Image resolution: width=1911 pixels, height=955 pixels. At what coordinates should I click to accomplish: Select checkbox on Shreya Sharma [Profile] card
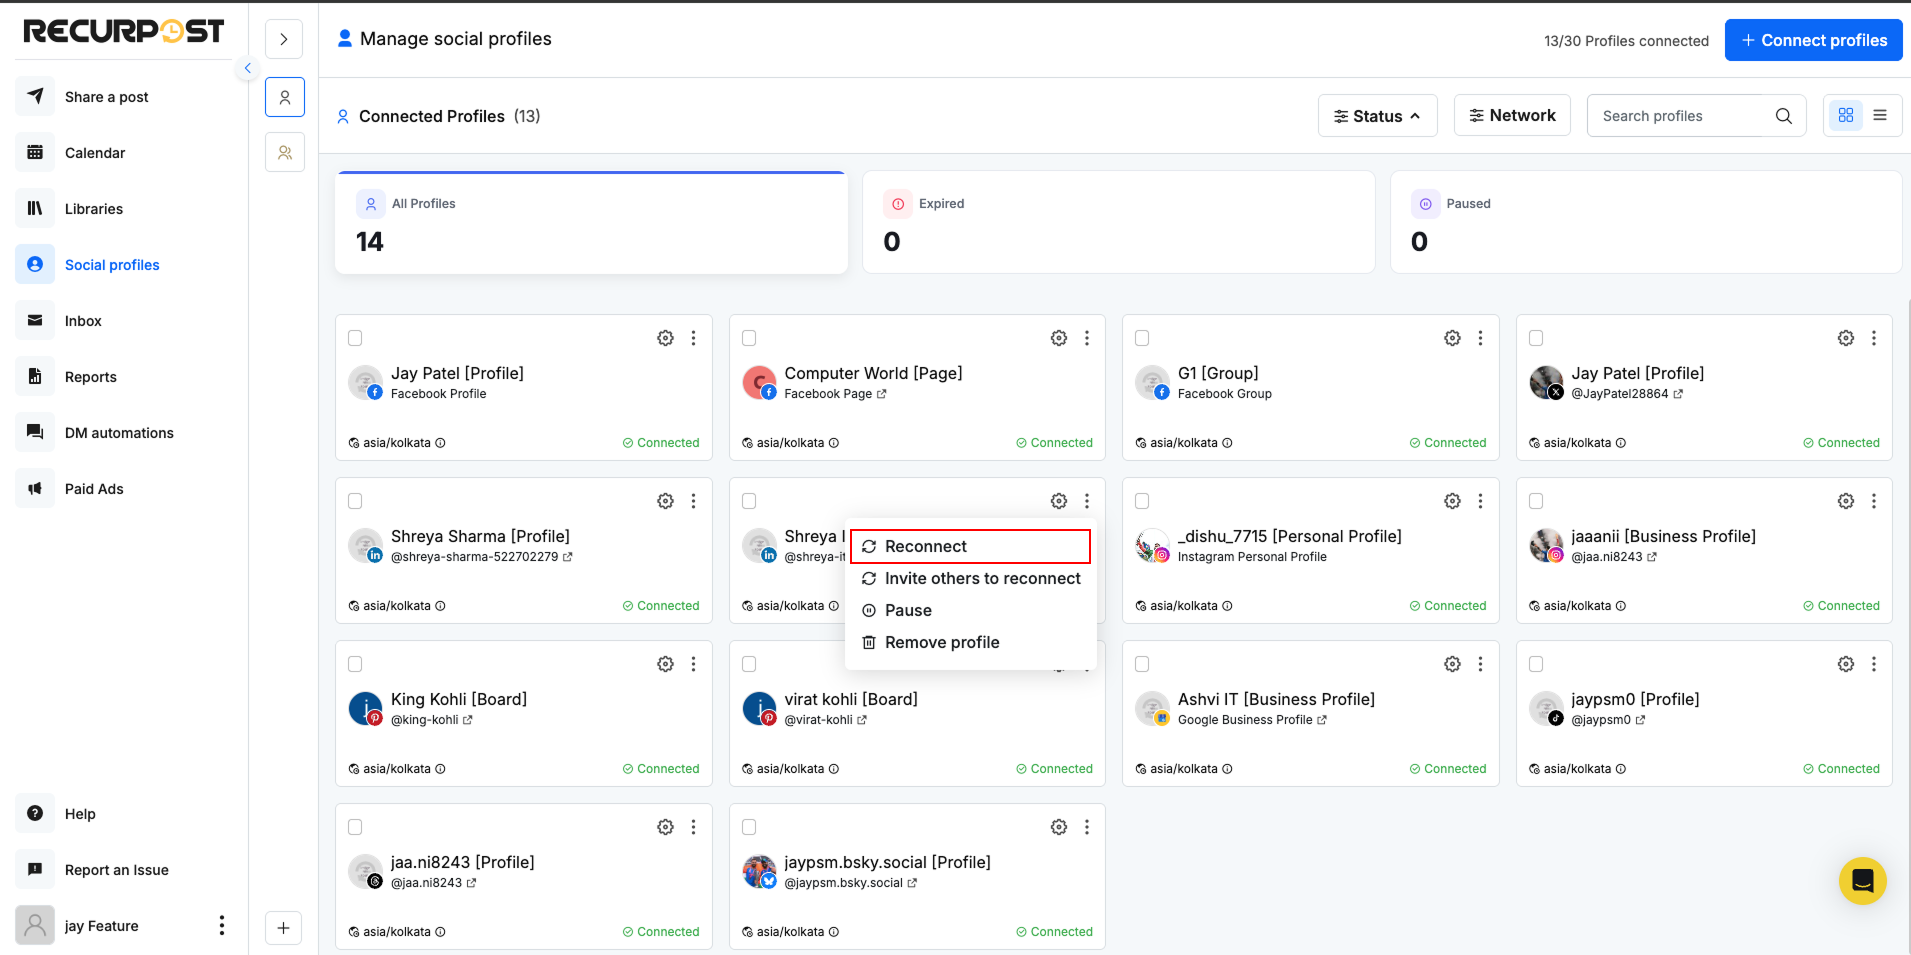[355, 501]
